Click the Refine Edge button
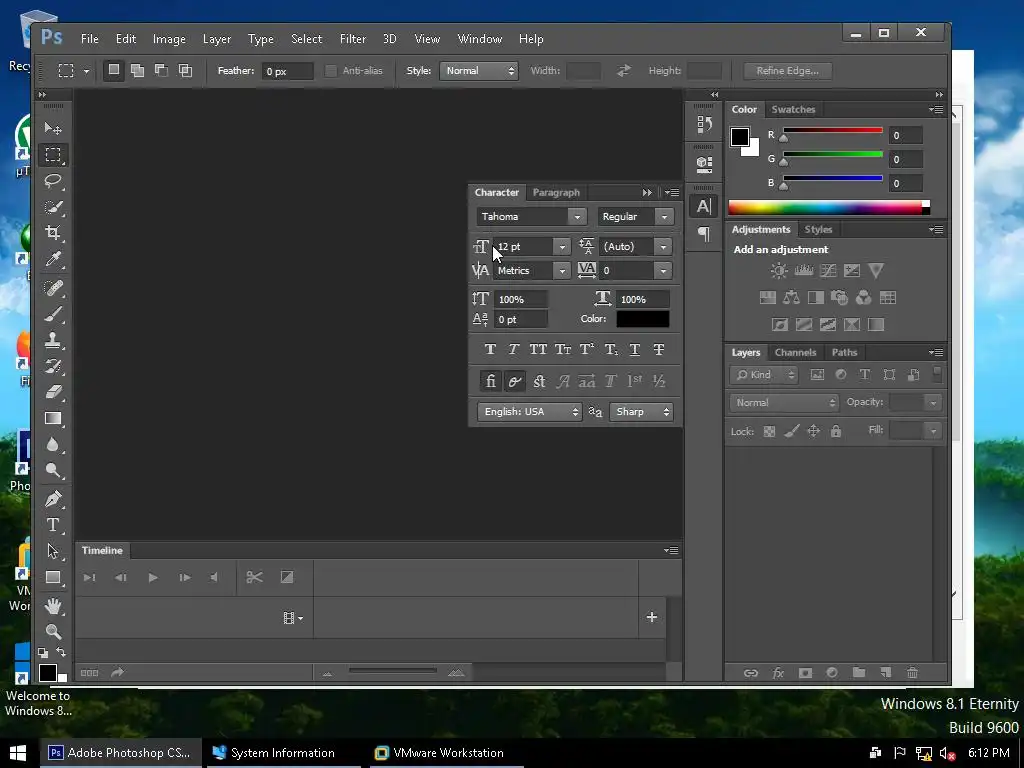The width and height of the screenshot is (1024, 768). pos(788,71)
